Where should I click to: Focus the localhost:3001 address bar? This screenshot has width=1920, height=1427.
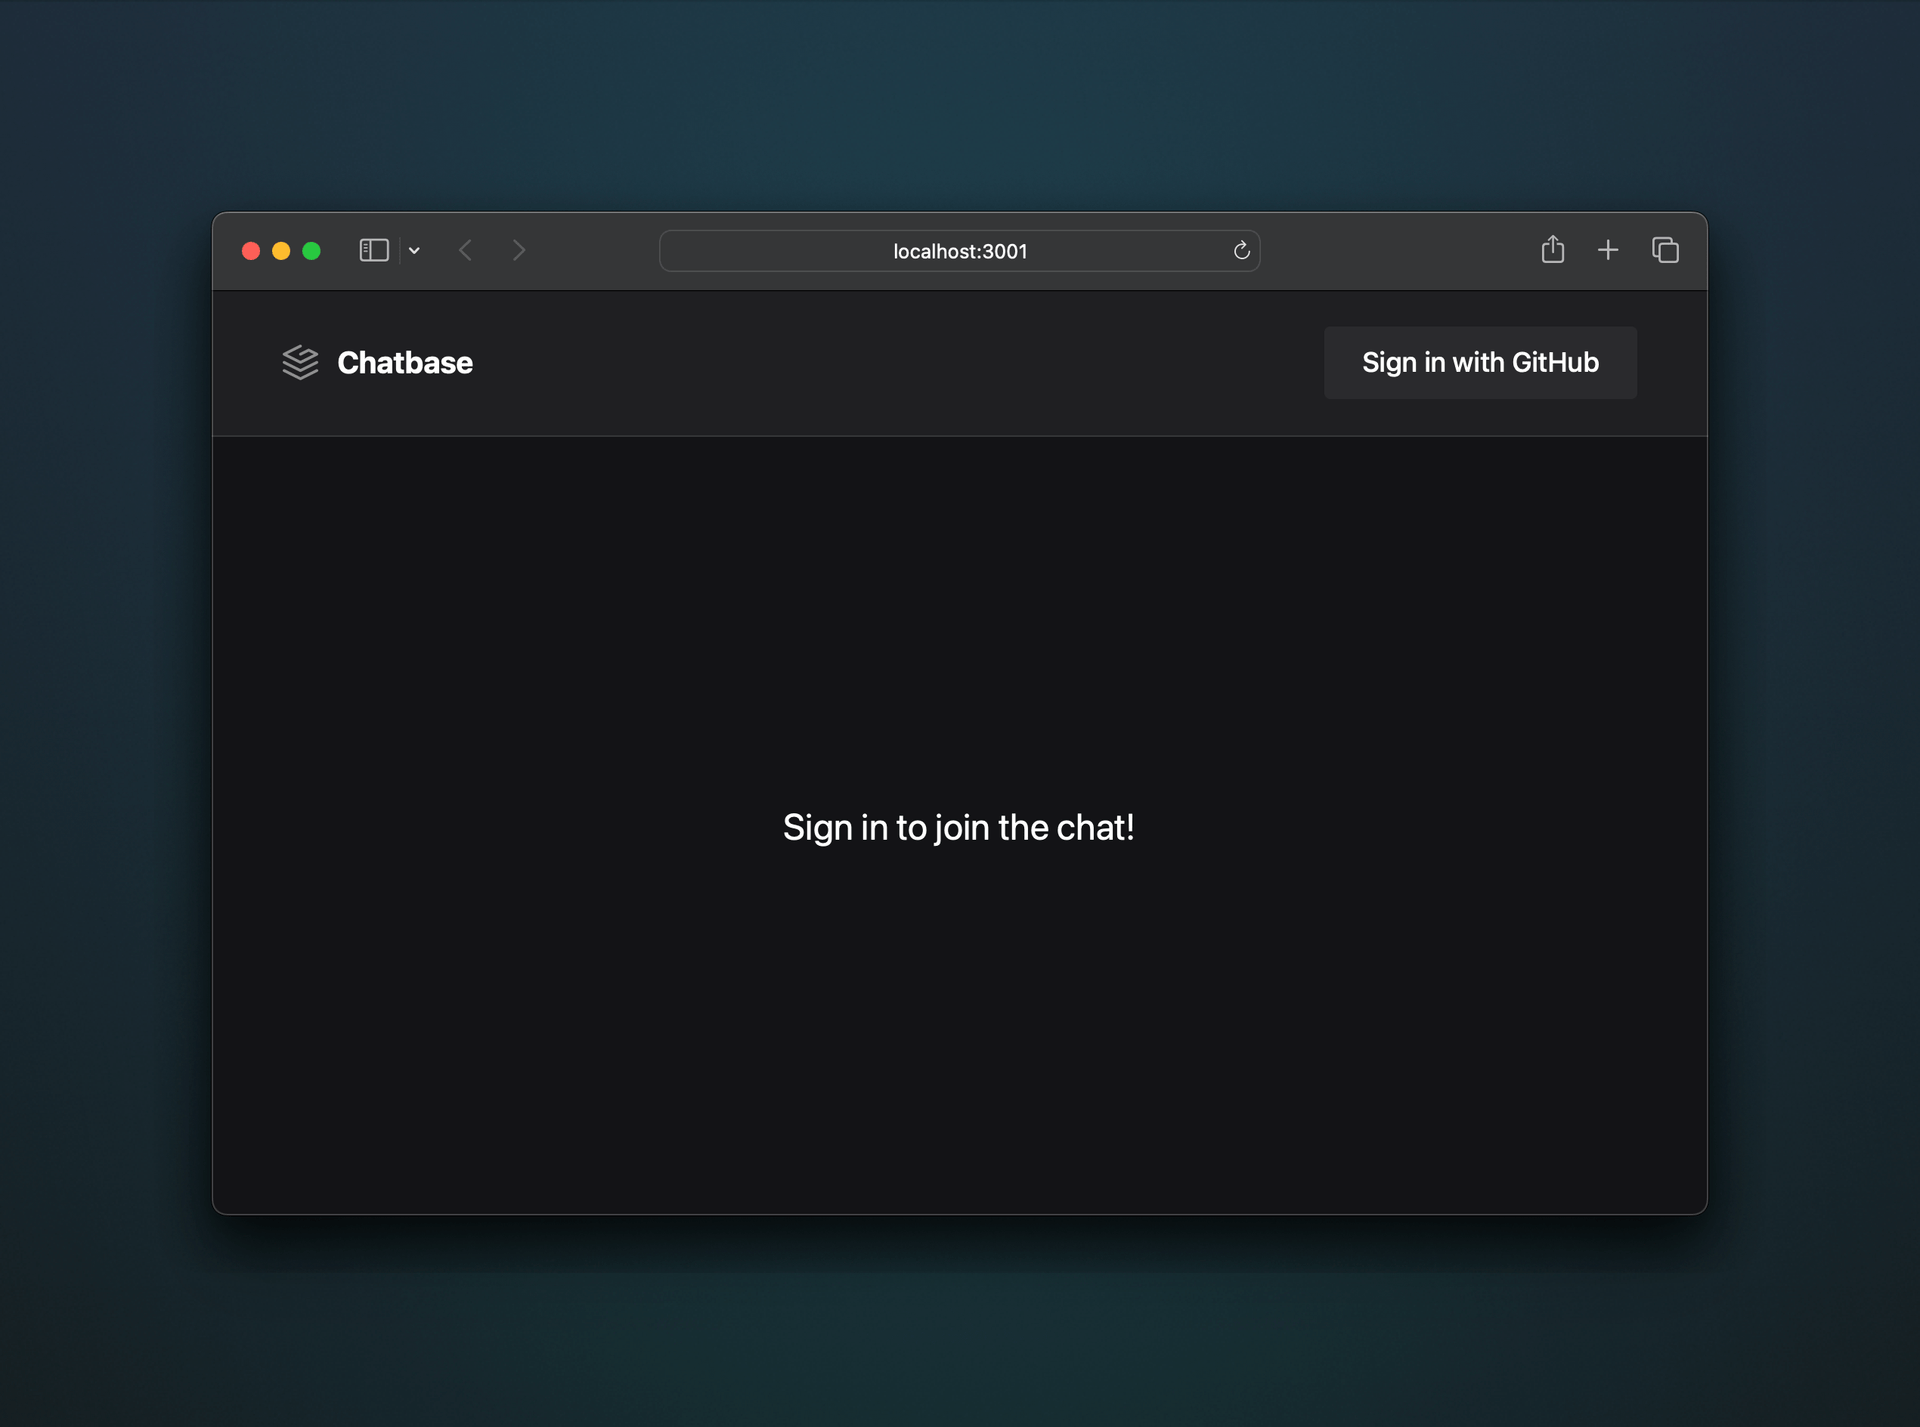(x=958, y=251)
